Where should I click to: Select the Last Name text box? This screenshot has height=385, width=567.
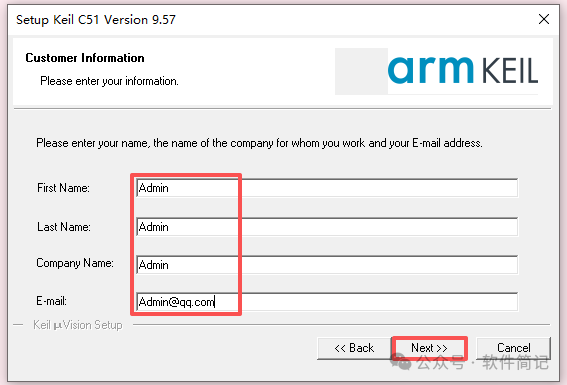tap(327, 227)
